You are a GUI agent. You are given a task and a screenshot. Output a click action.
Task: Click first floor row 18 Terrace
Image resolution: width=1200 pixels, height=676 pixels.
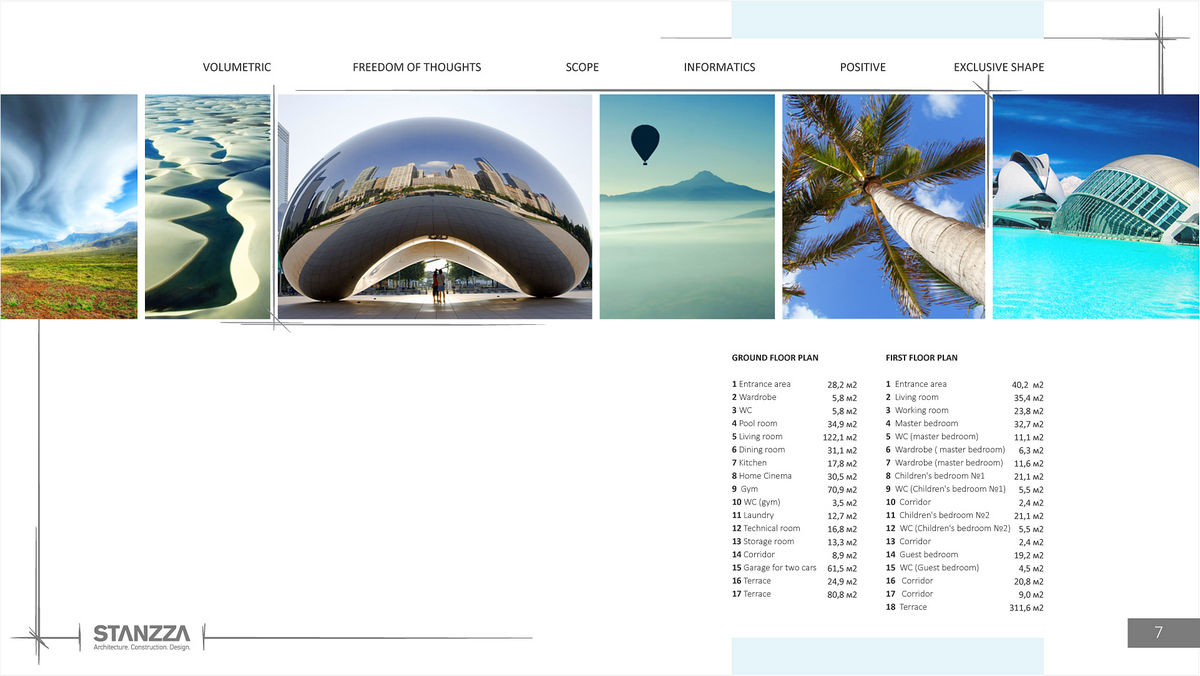(x=964, y=607)
